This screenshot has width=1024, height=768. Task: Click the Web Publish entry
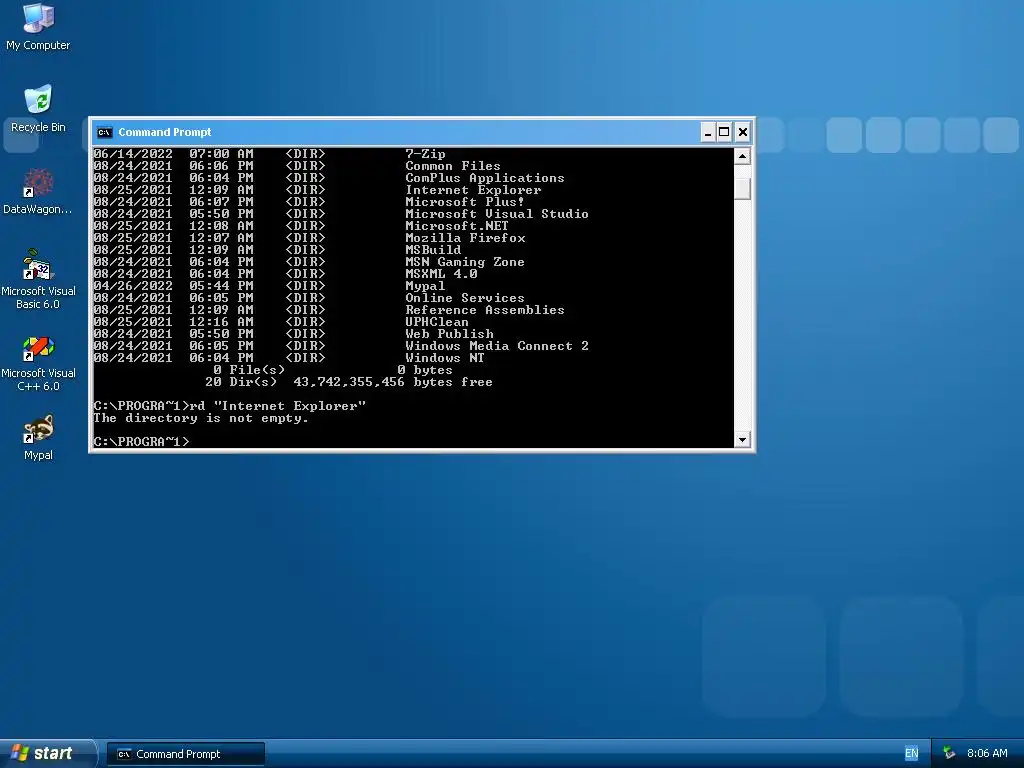[x=449, y=334]
